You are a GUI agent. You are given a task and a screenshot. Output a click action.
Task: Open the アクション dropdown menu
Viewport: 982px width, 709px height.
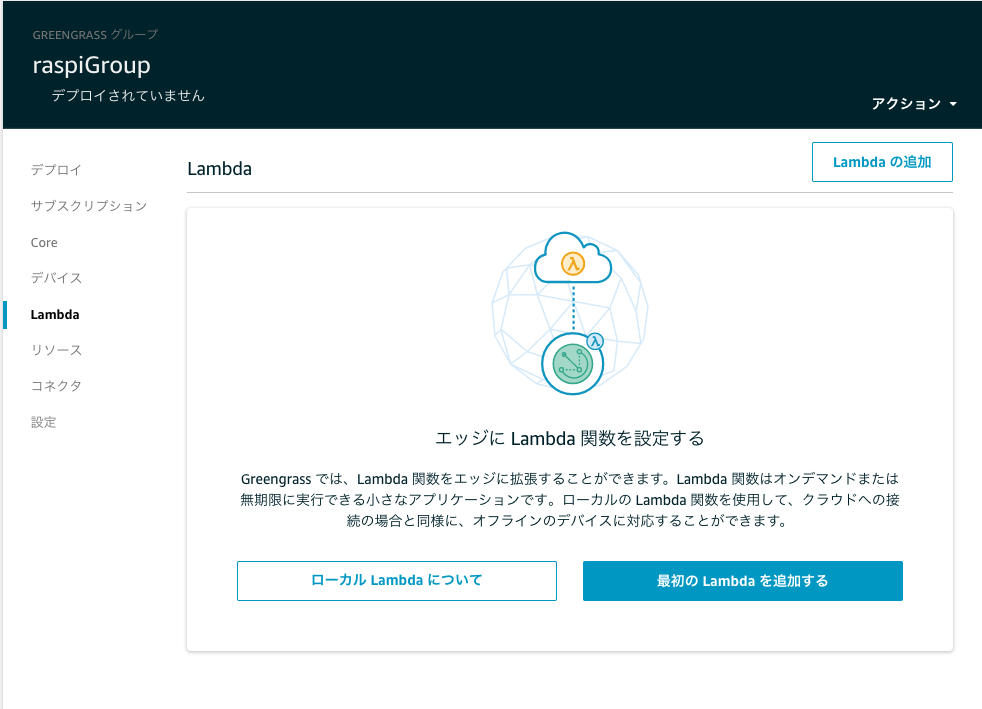[914, 104]
